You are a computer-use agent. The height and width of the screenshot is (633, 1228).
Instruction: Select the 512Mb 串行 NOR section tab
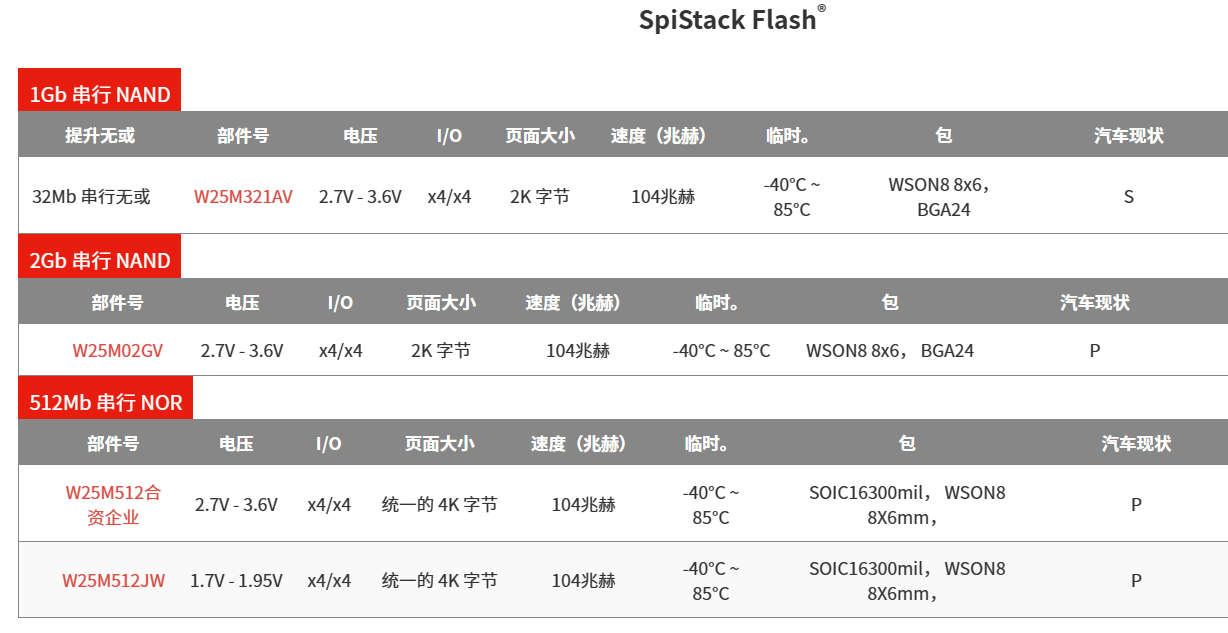click(106, 403)
